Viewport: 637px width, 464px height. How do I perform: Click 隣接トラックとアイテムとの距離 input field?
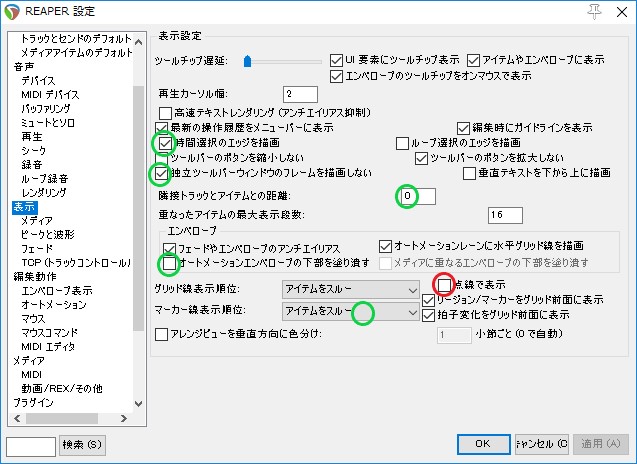(418, 196)
